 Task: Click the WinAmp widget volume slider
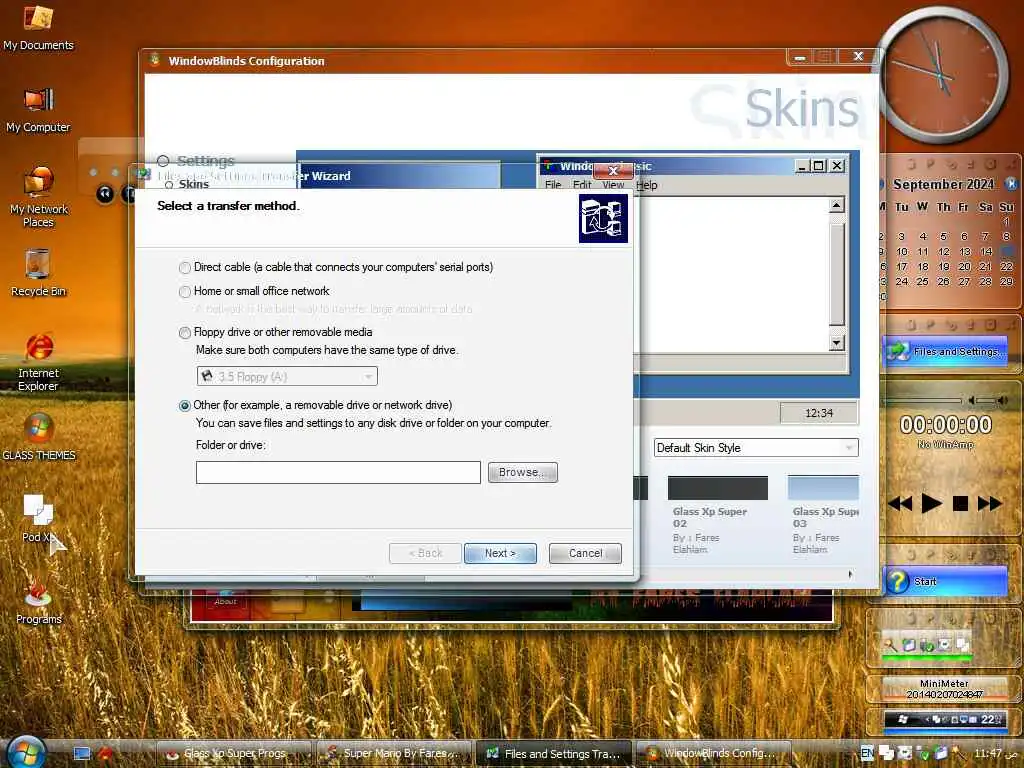pyautogui.click(x=987, y=400)
